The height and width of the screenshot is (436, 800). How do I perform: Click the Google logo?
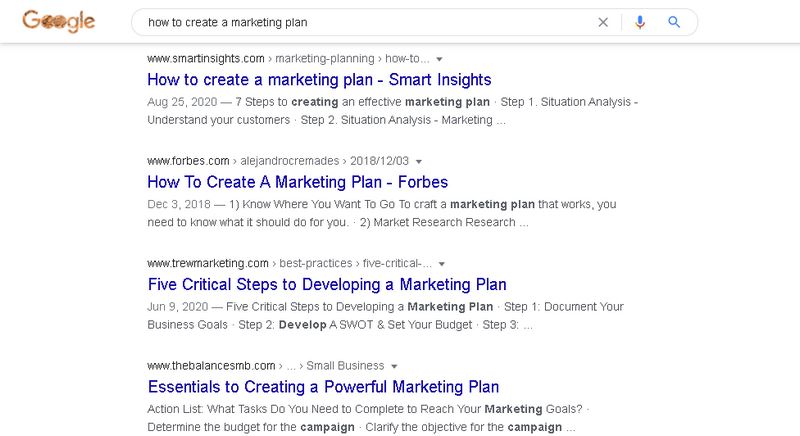point(58,22)
